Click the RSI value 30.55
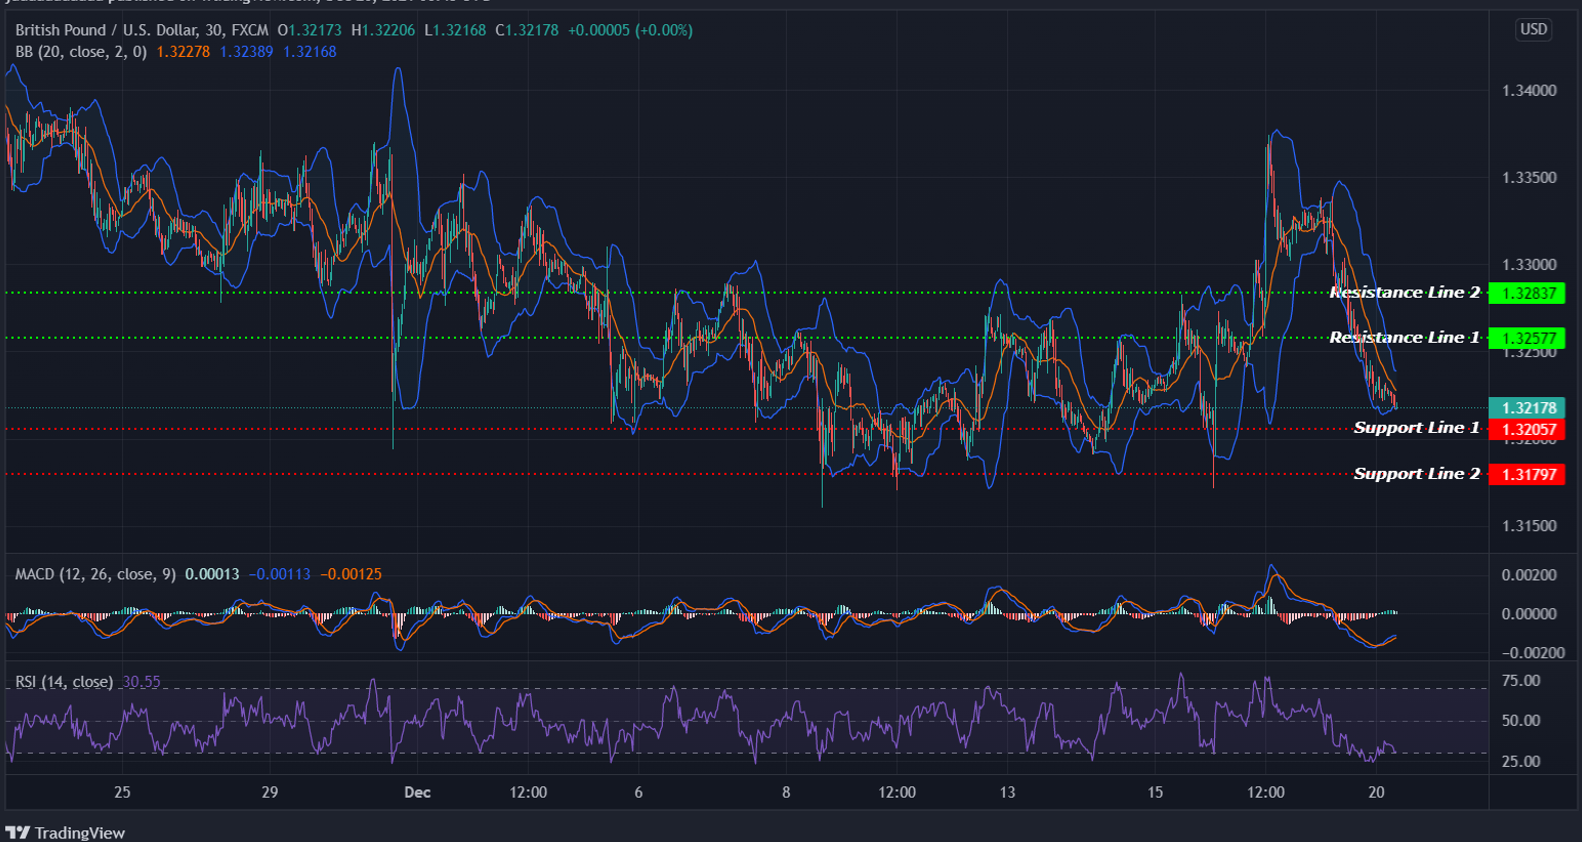Screen dimensions: 1582x842 [x=141, y=682]
